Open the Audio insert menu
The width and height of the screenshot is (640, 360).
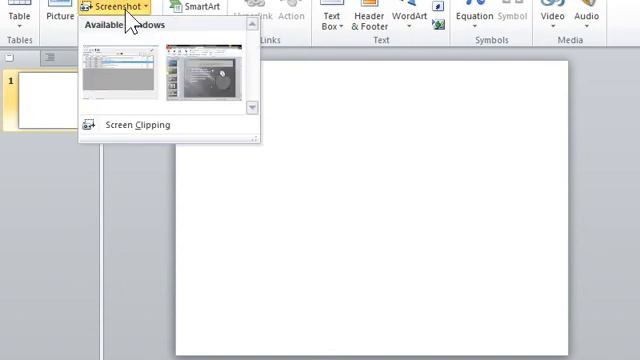pos(587,16)
